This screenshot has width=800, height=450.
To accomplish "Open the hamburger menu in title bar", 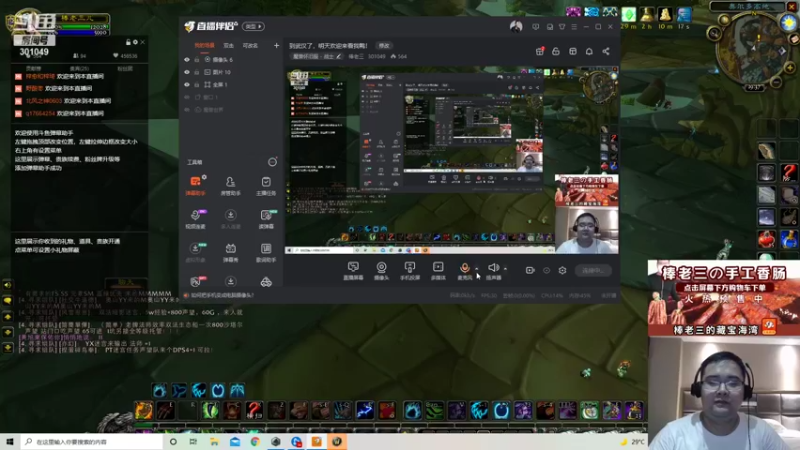I will point(574,27).
